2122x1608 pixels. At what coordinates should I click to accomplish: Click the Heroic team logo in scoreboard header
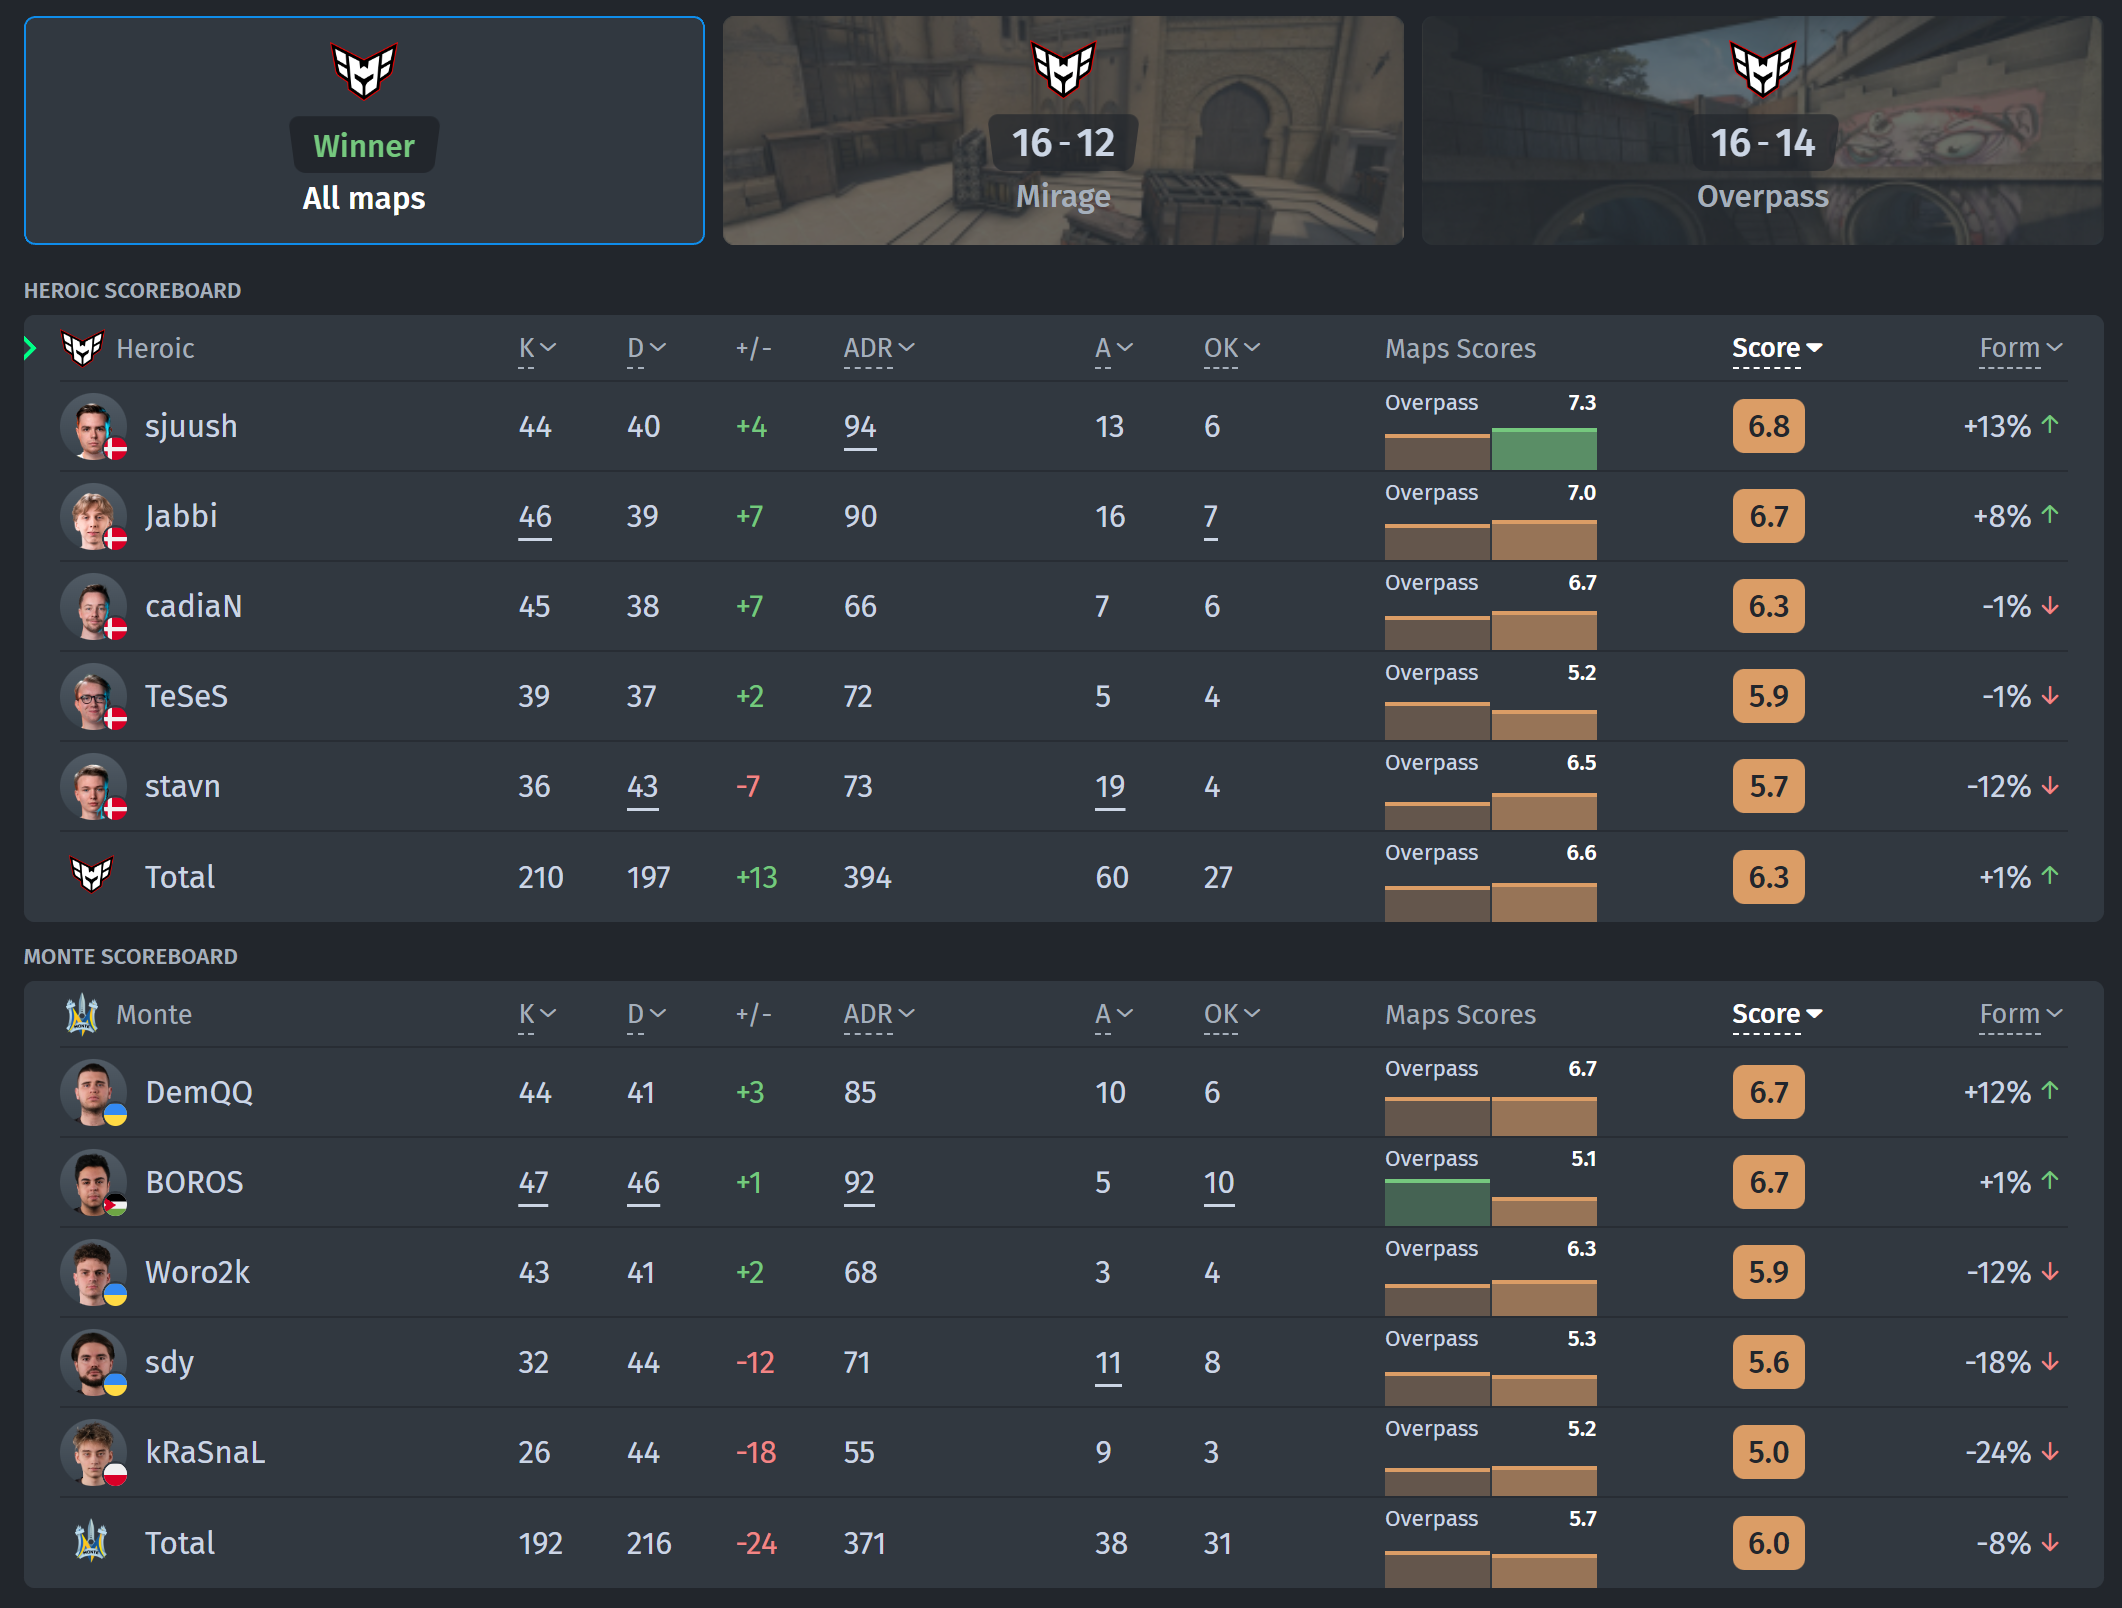tap(82, 348)
